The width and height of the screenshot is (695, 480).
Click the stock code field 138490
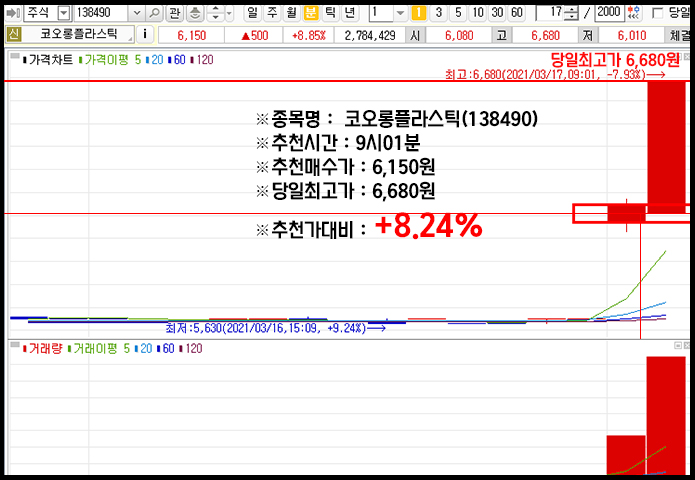click(101, 13)
